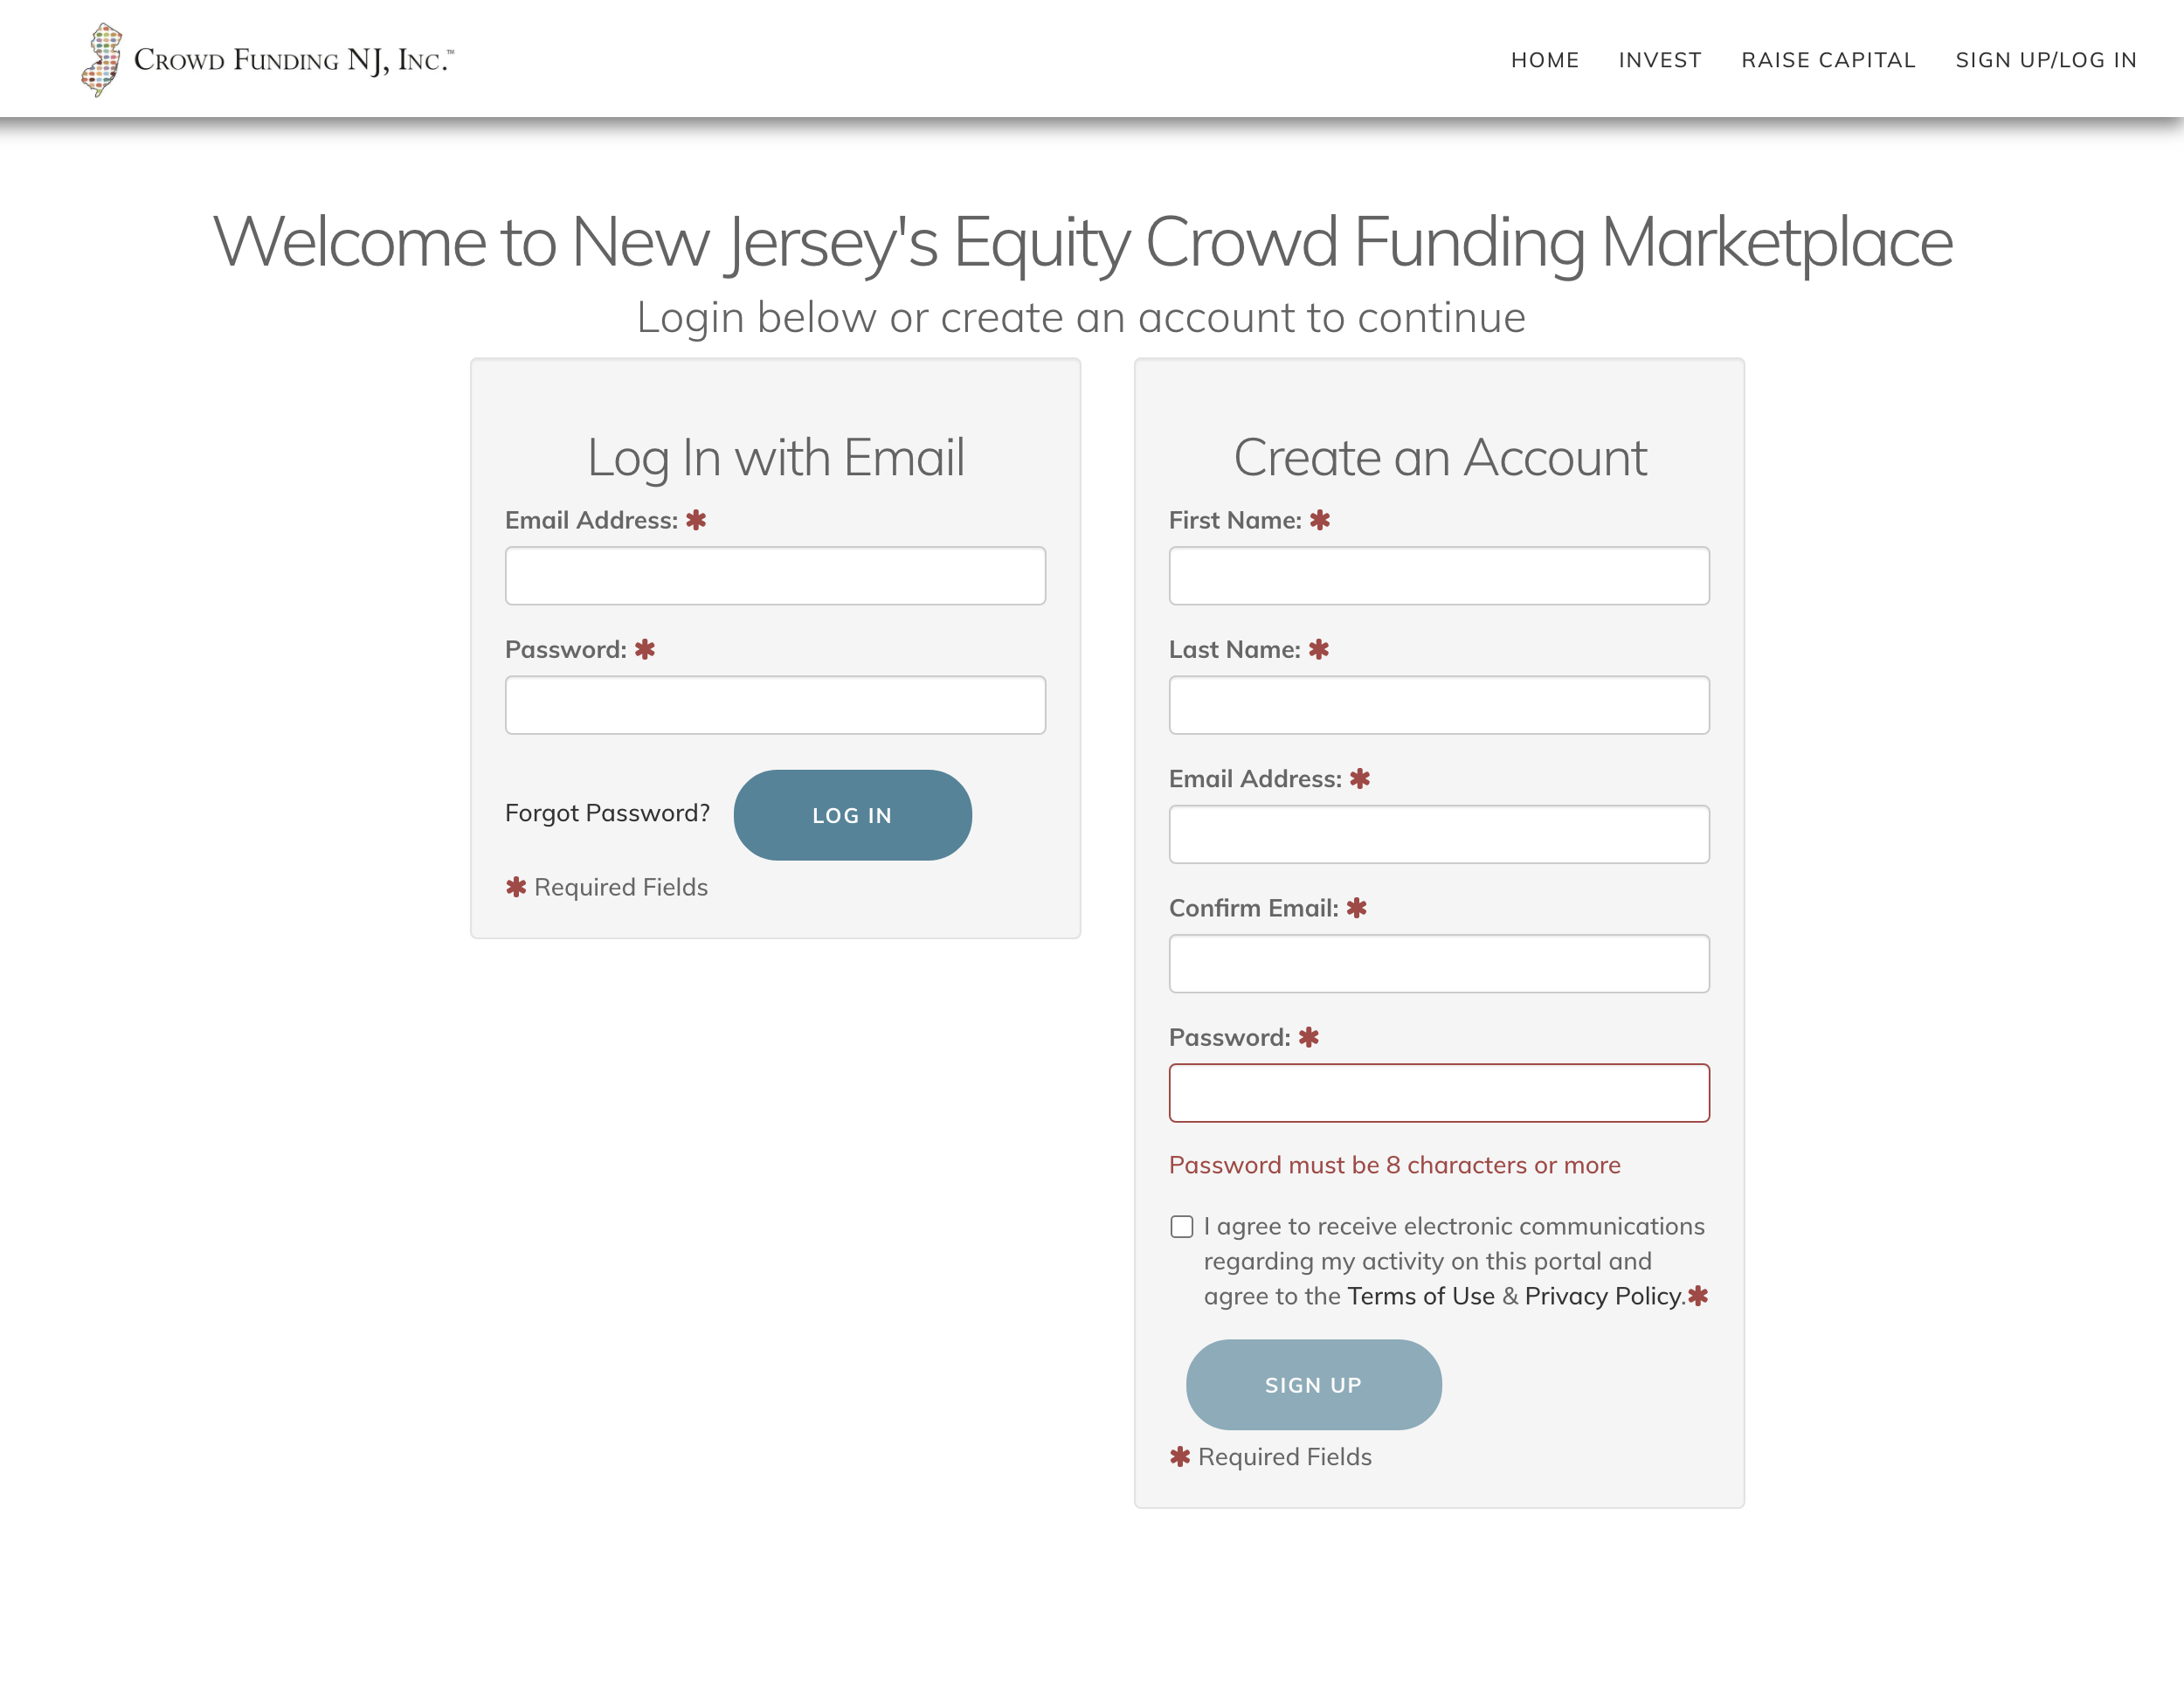Image resolution: width=2184 pixels, height=1688 pixels.
Task: Click the 'Log In with Email' heading
Action: (775, 458)
